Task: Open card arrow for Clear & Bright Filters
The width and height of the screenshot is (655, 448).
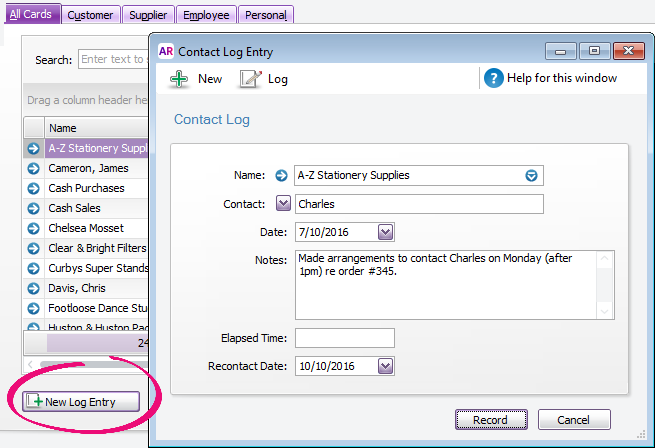Action: pos(33,248)
